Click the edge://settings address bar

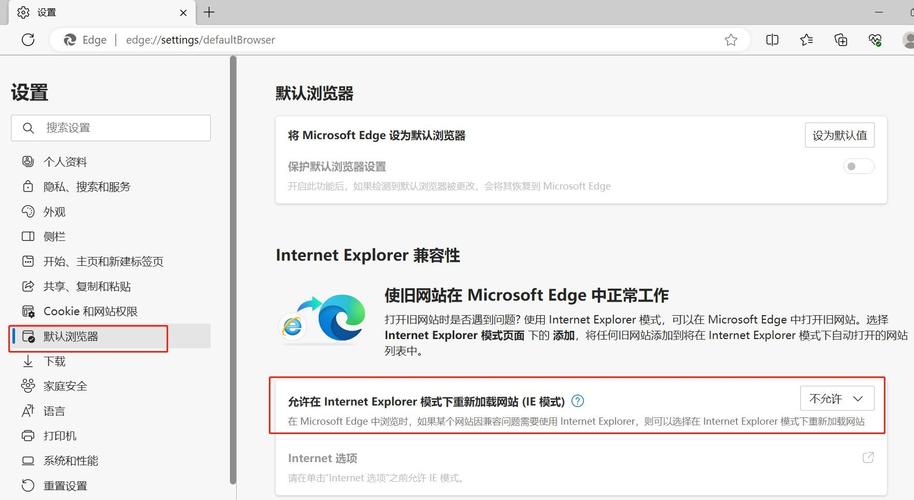point(400,40)
